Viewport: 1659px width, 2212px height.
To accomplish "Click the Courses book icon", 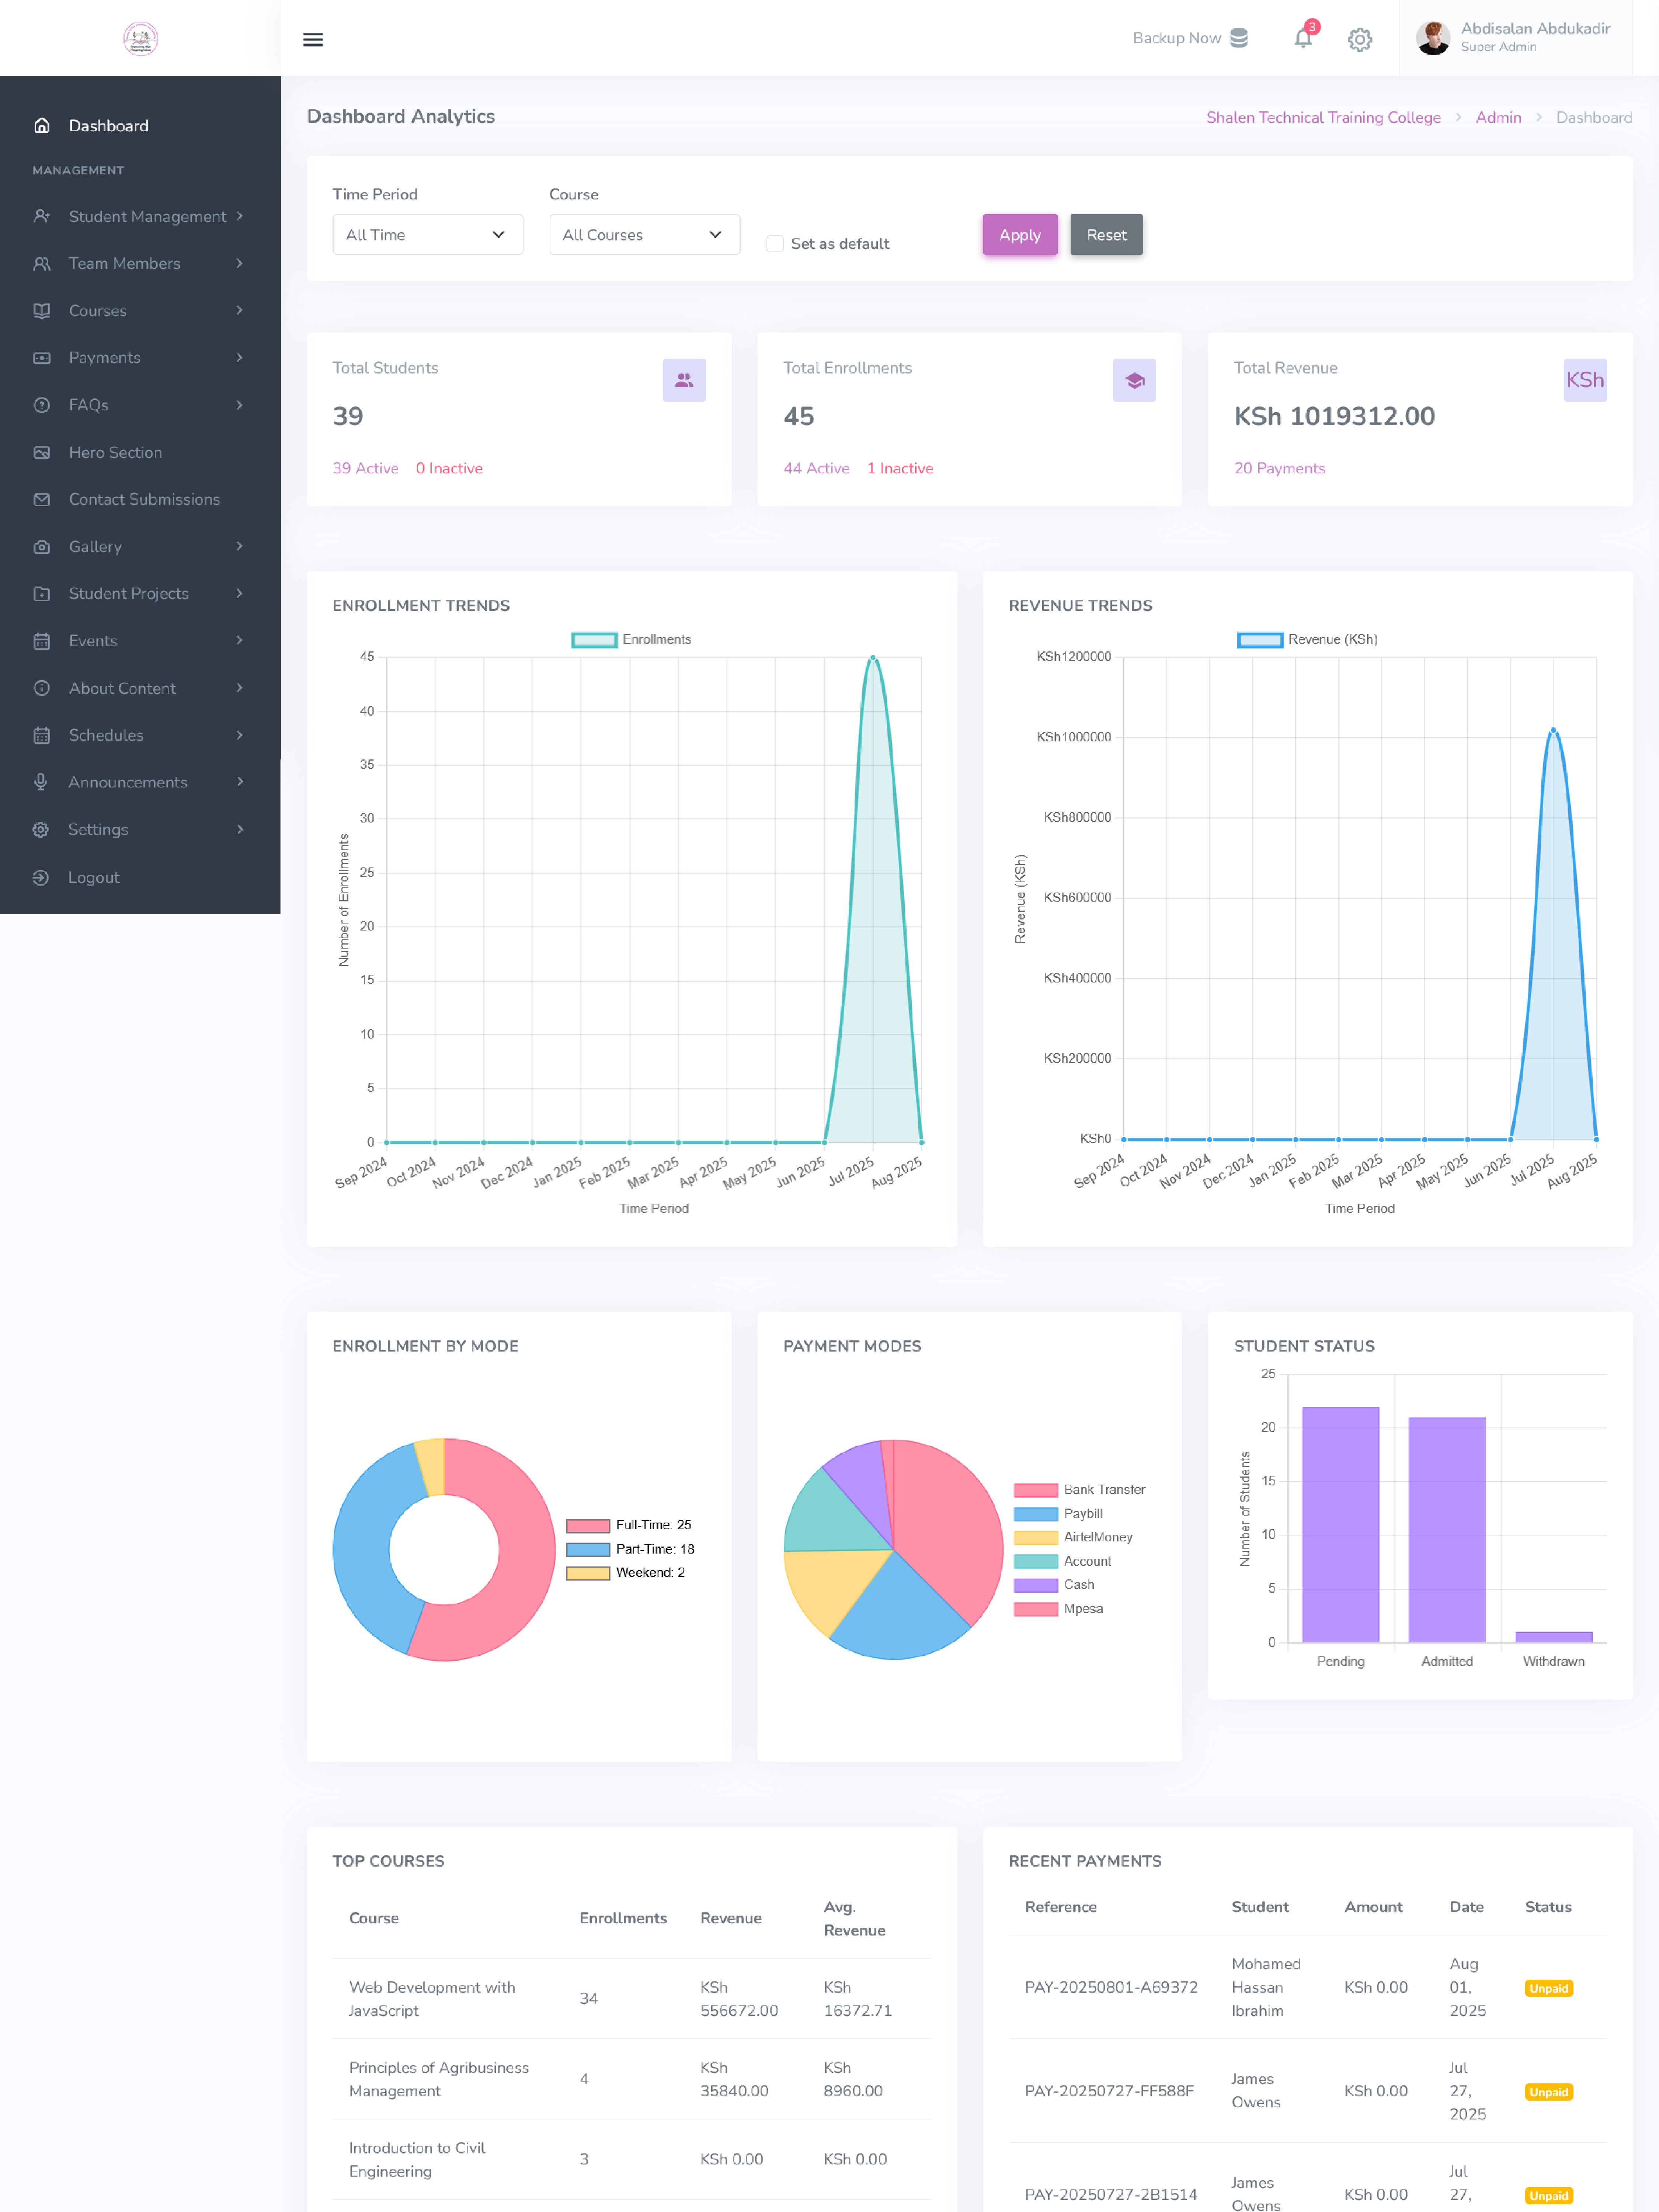I will (x=42, y=311).
